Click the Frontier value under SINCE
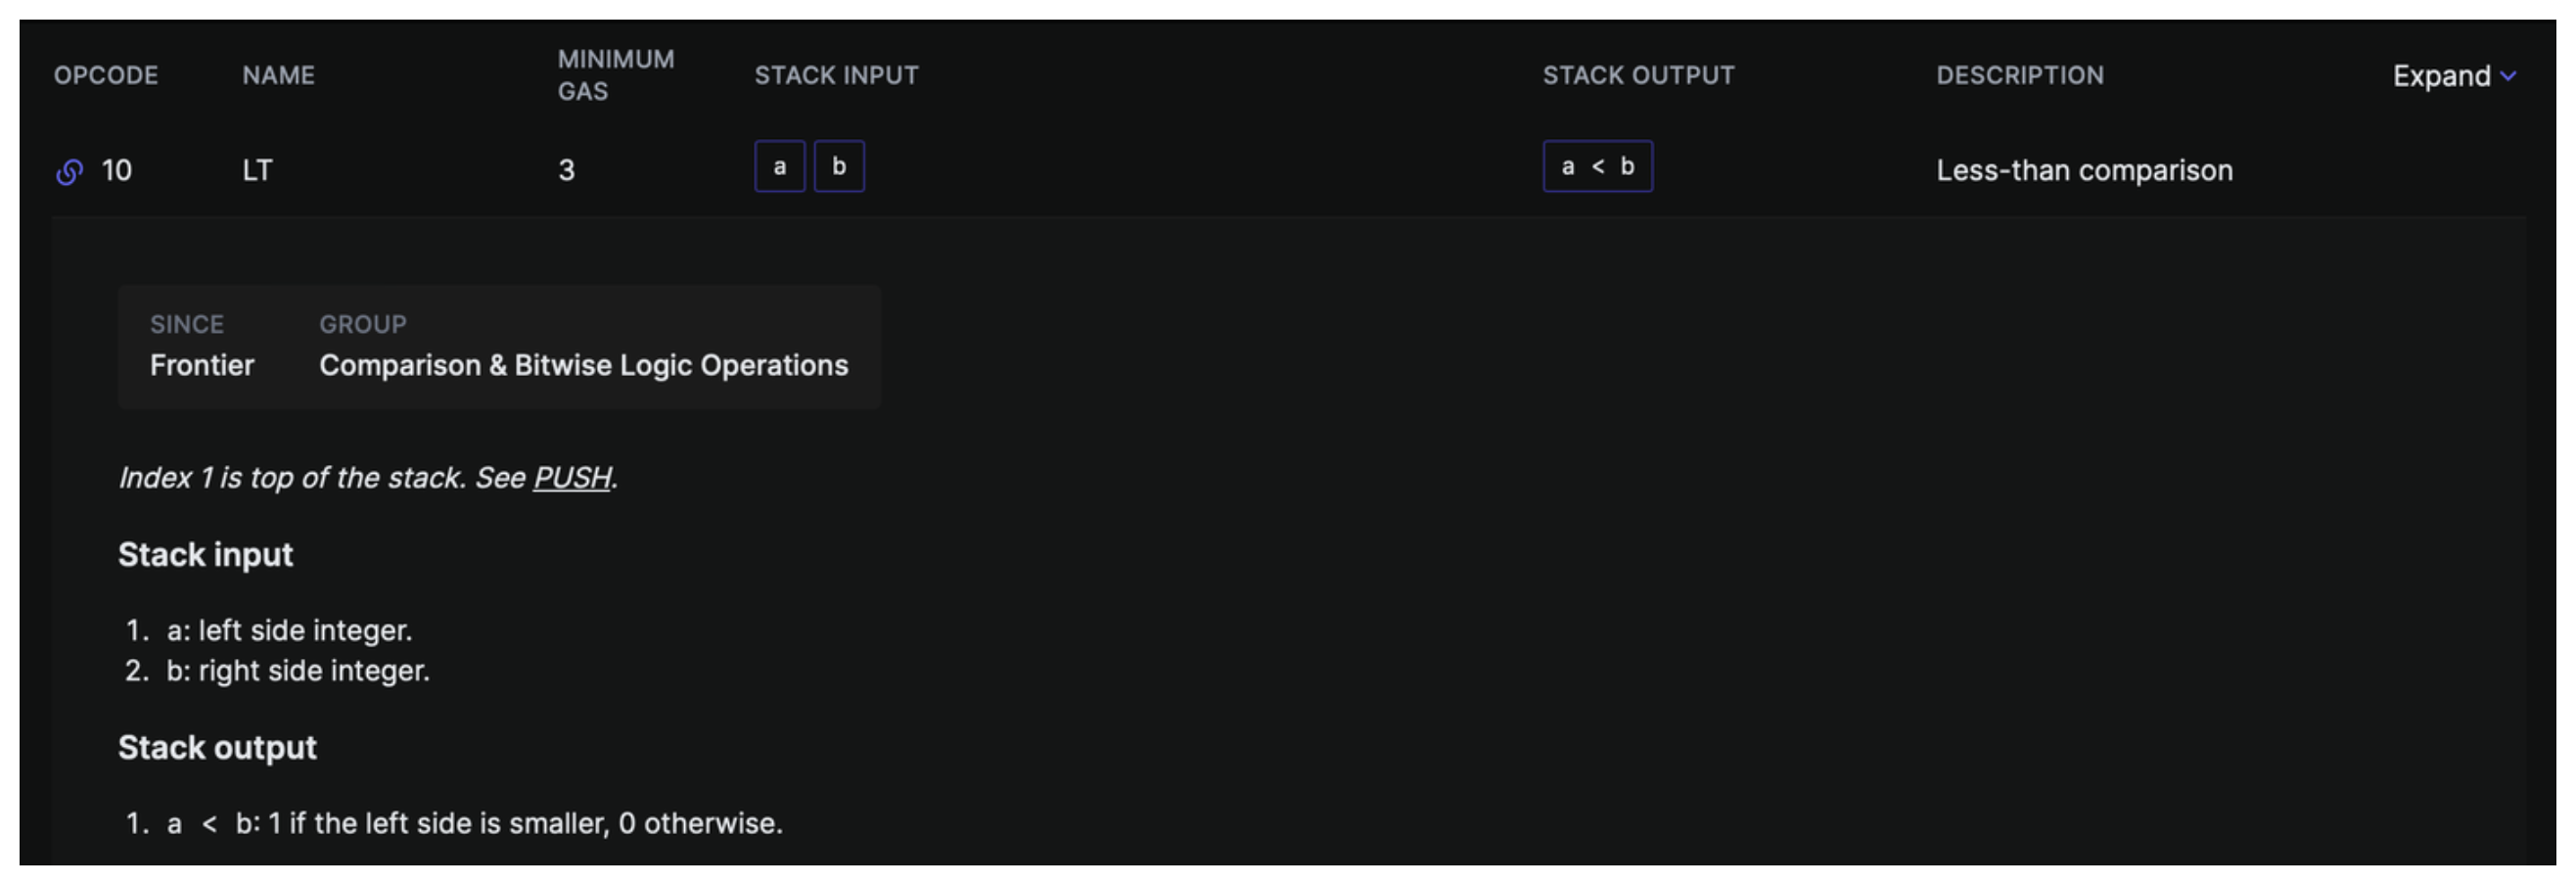Screen dimensions: 2576x885 tap(202, 366)
